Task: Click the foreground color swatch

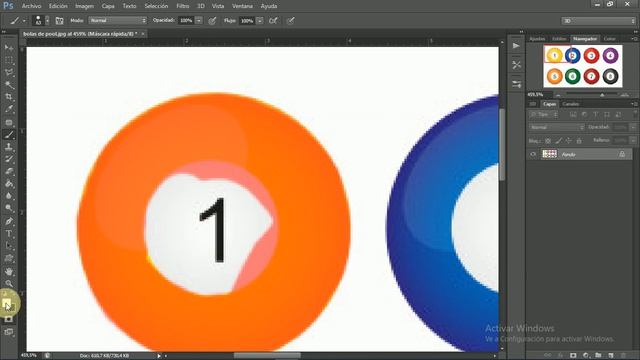Action: click(7, 303)
